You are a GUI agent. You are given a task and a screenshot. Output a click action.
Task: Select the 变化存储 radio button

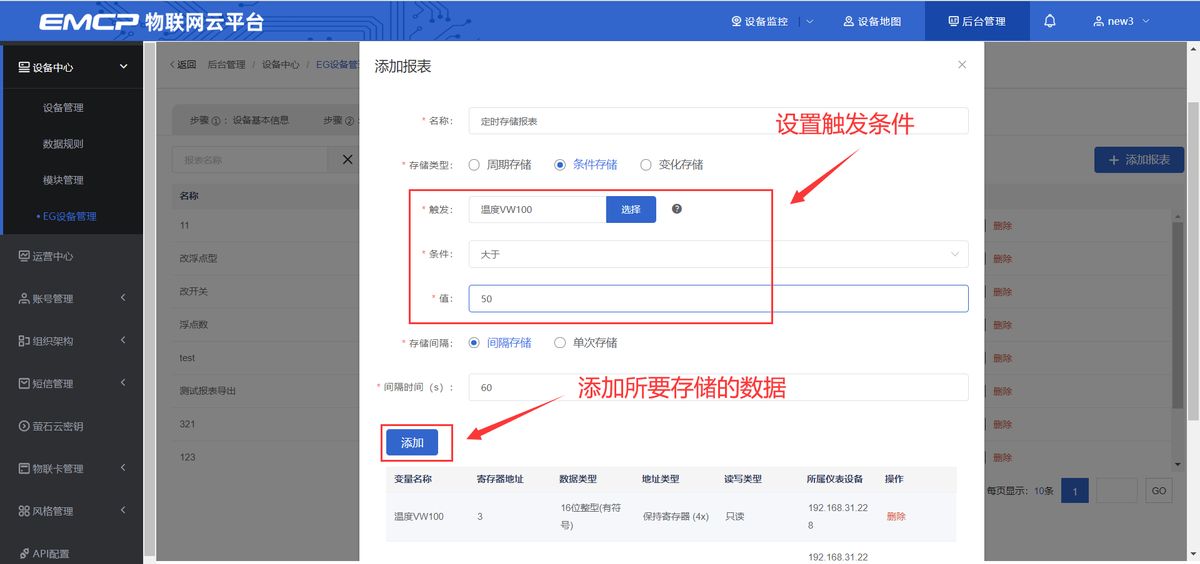click(646, 165)
